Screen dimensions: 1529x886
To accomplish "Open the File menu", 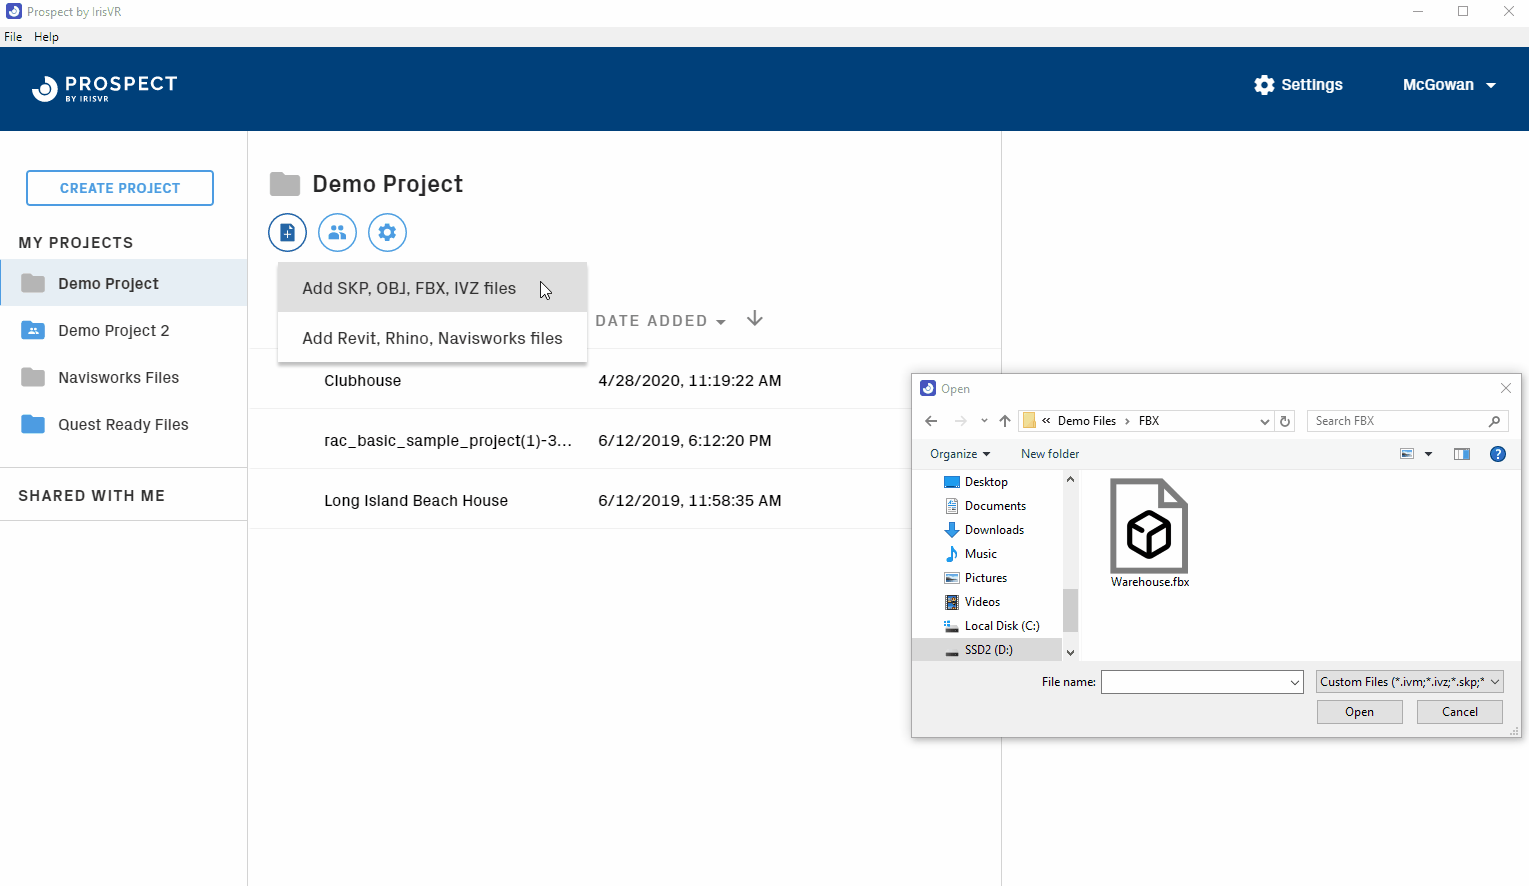I will (x=13, y=37).
